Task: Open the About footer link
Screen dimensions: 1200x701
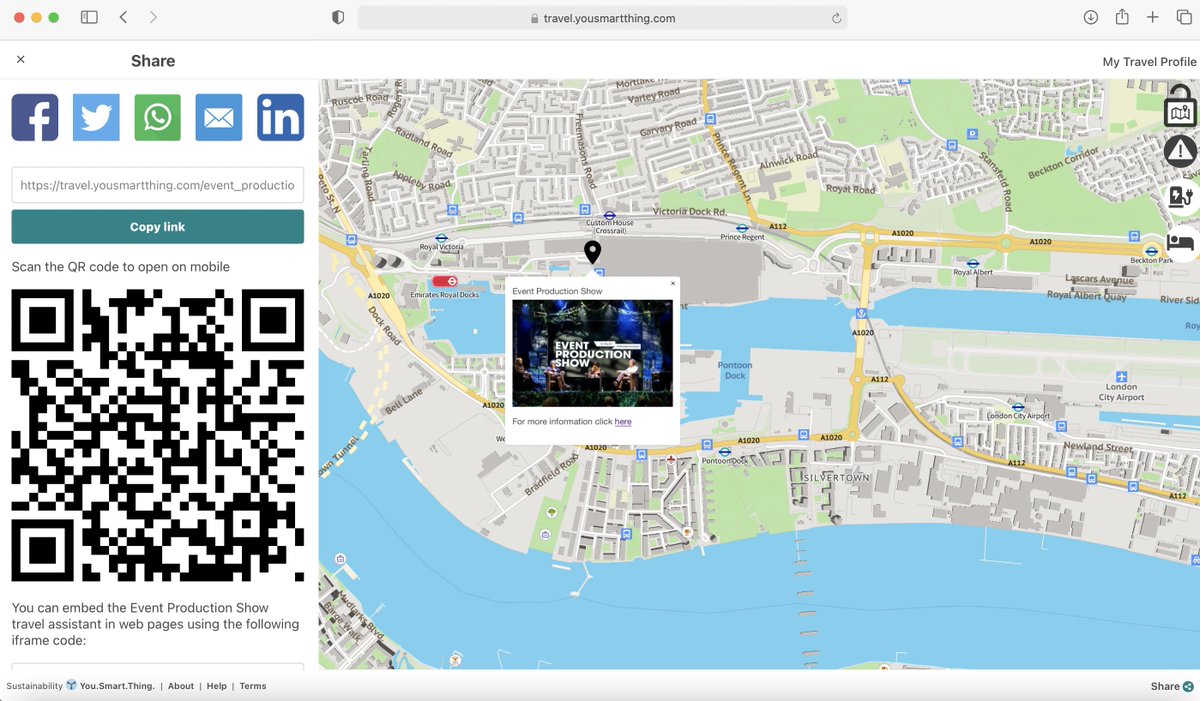Action: (x=181, y=686)
